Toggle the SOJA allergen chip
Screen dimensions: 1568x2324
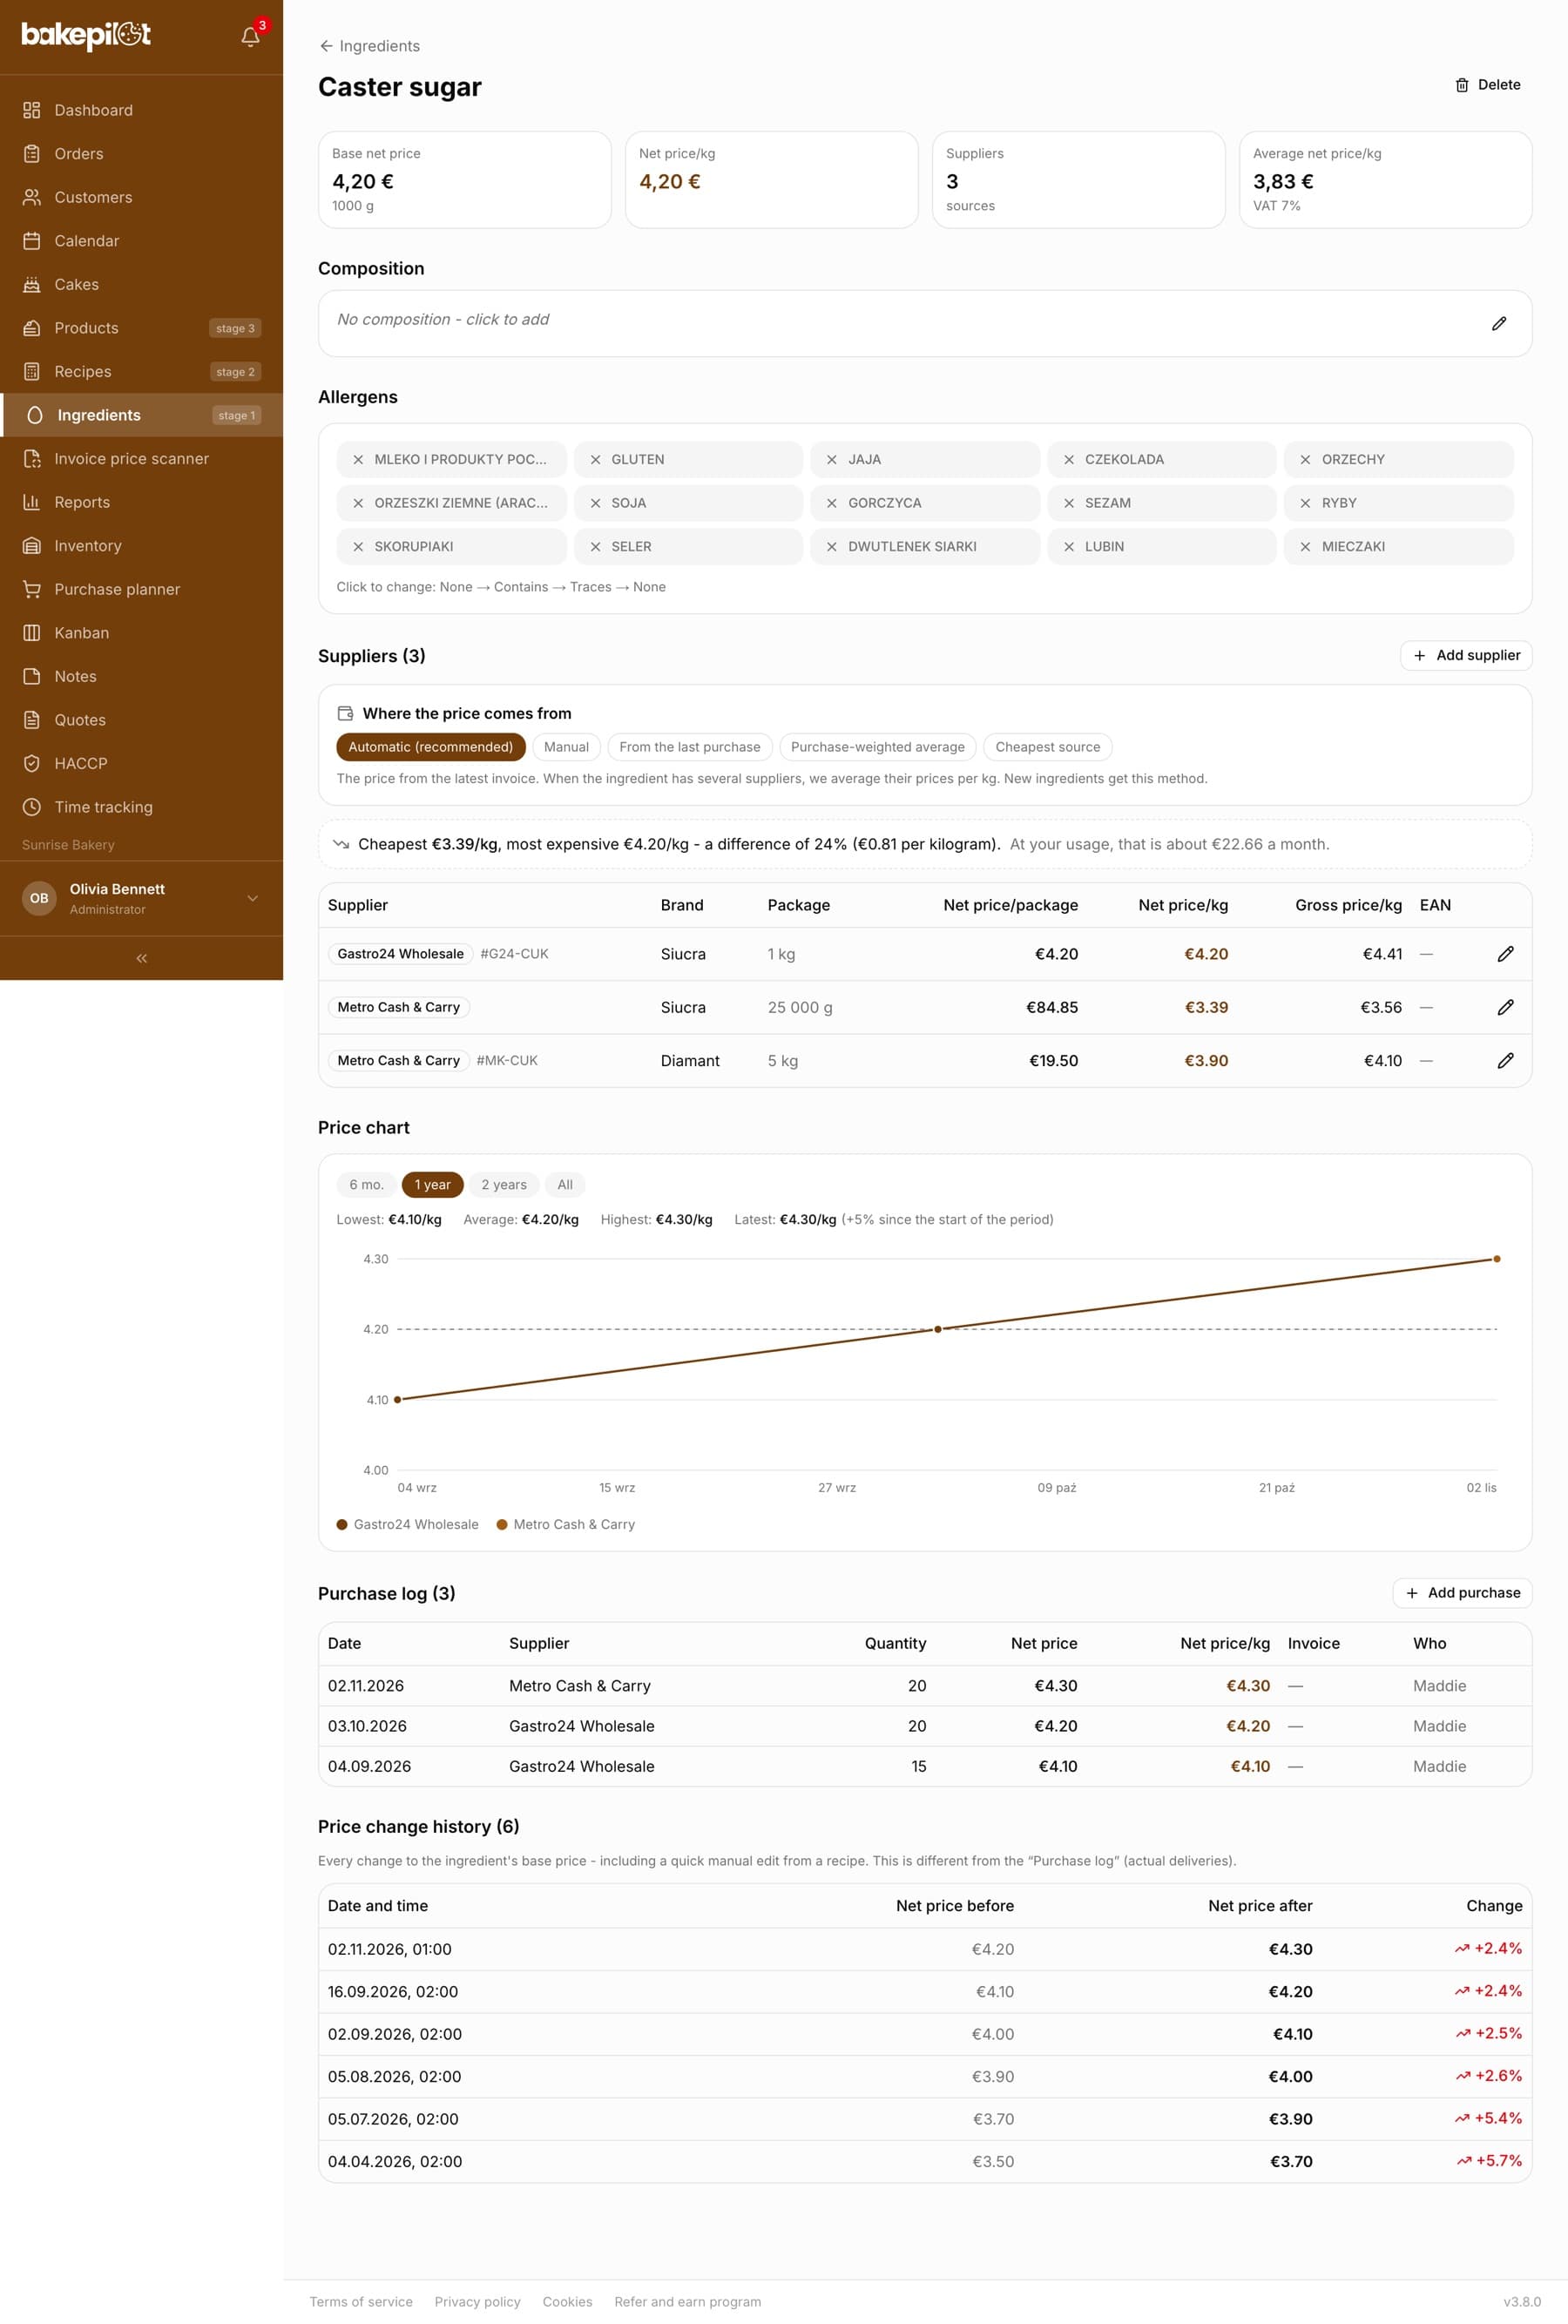688,503
